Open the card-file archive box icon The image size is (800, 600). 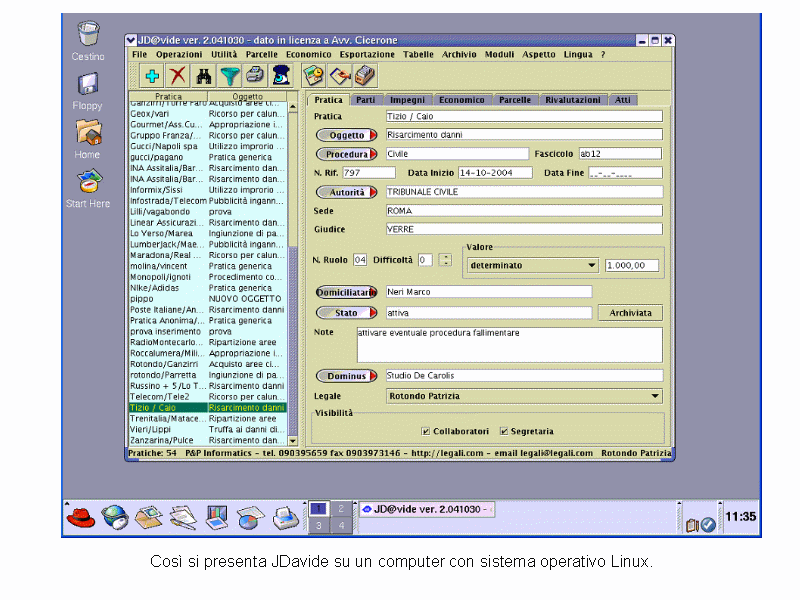[365, 77]
